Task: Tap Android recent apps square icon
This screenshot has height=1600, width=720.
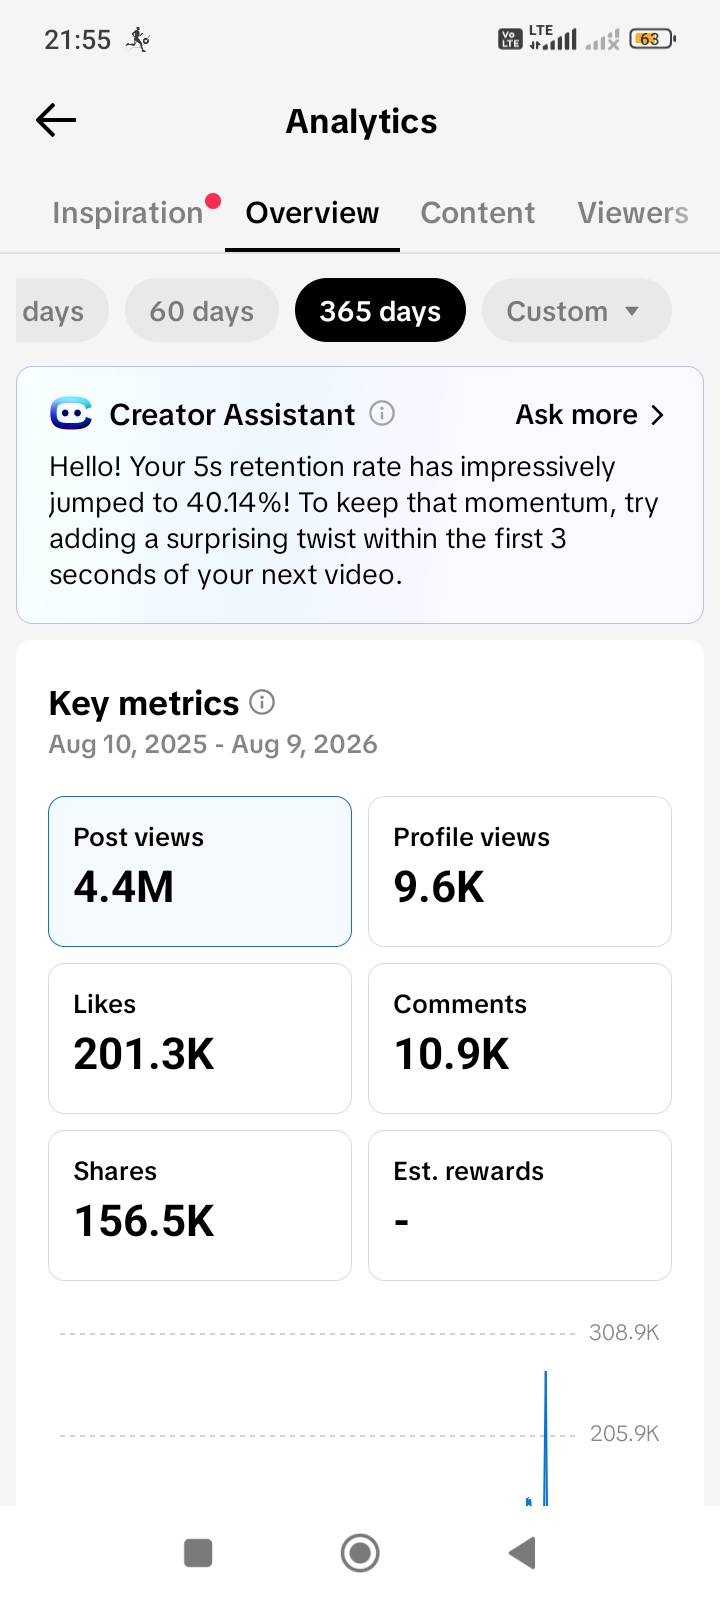Action: pyautogui.click(x=198, y=1553)
